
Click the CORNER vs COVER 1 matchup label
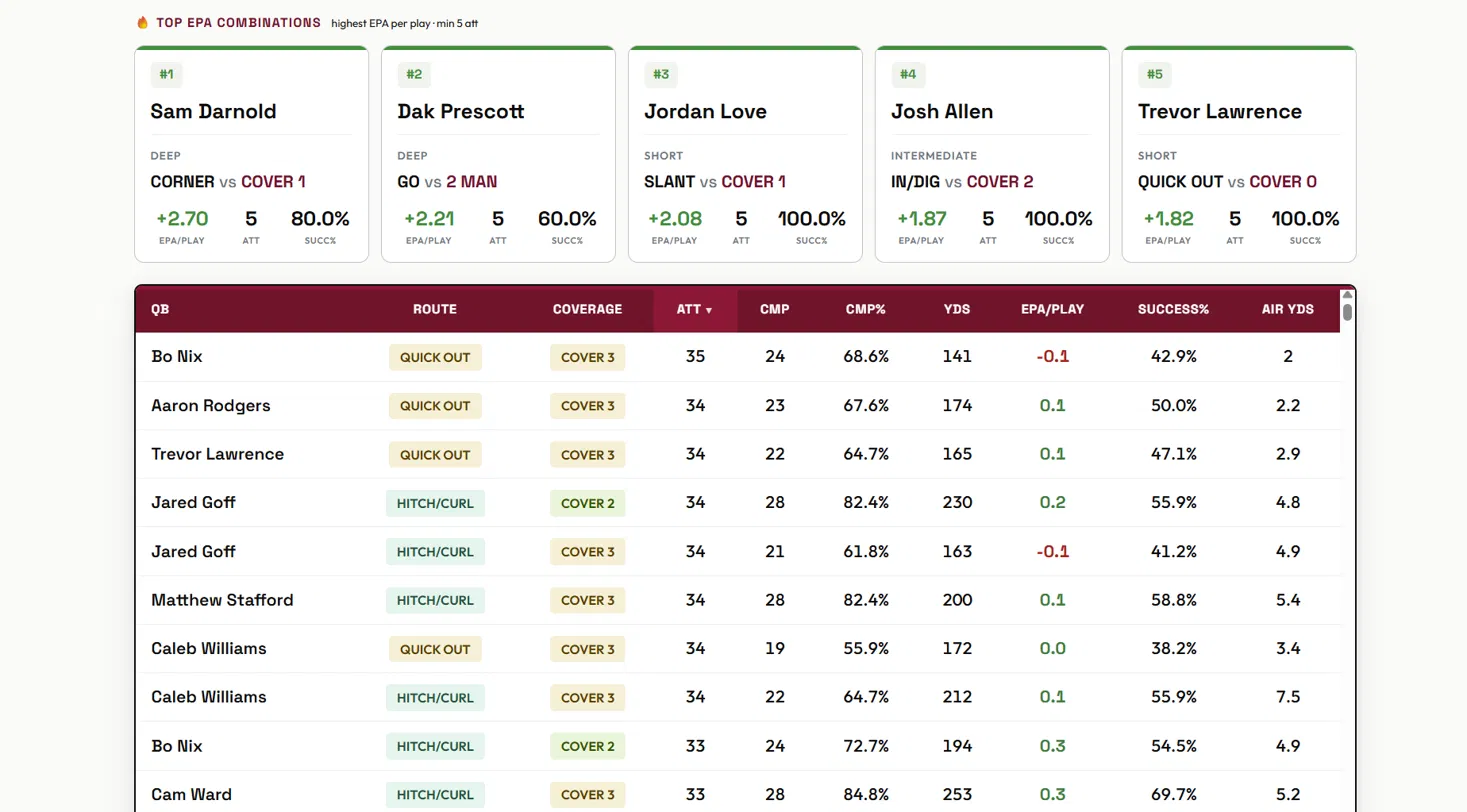(228, 182)
